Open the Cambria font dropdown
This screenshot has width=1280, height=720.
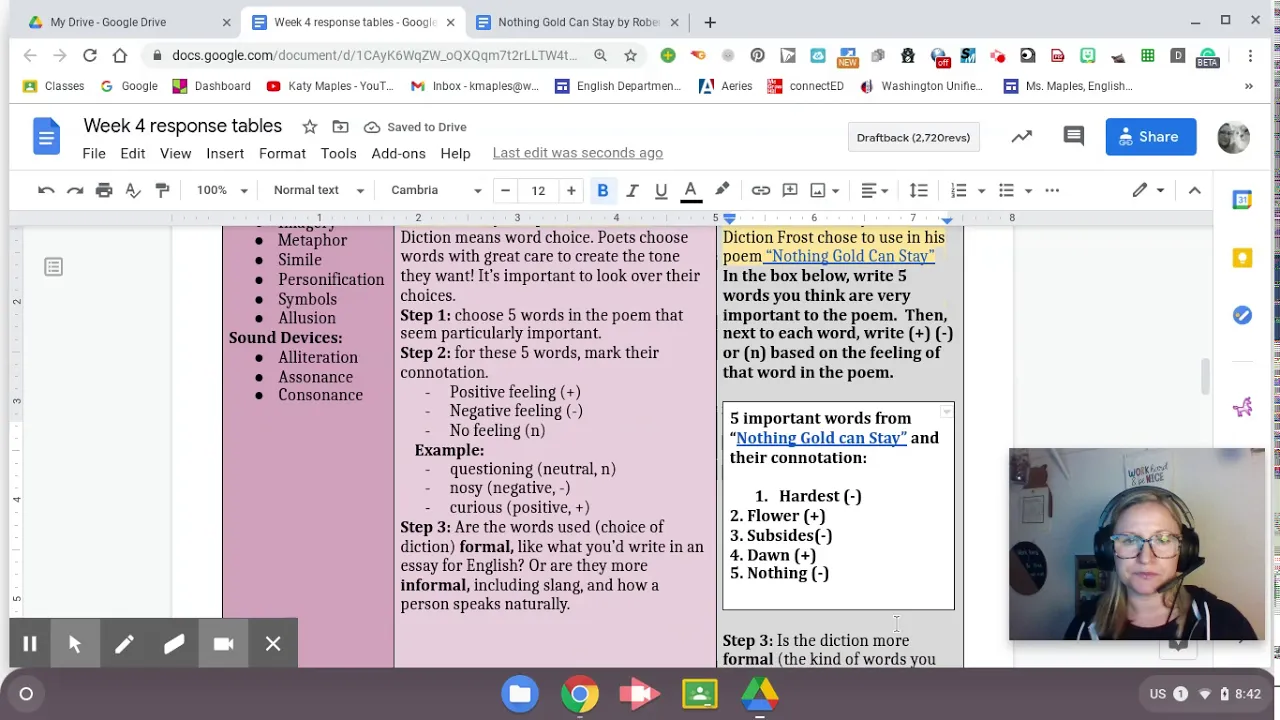tap(436, 190)
